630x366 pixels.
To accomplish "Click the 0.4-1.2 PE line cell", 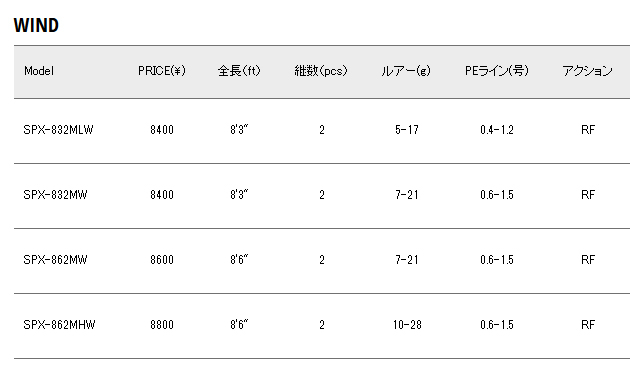I will (497, 130).
